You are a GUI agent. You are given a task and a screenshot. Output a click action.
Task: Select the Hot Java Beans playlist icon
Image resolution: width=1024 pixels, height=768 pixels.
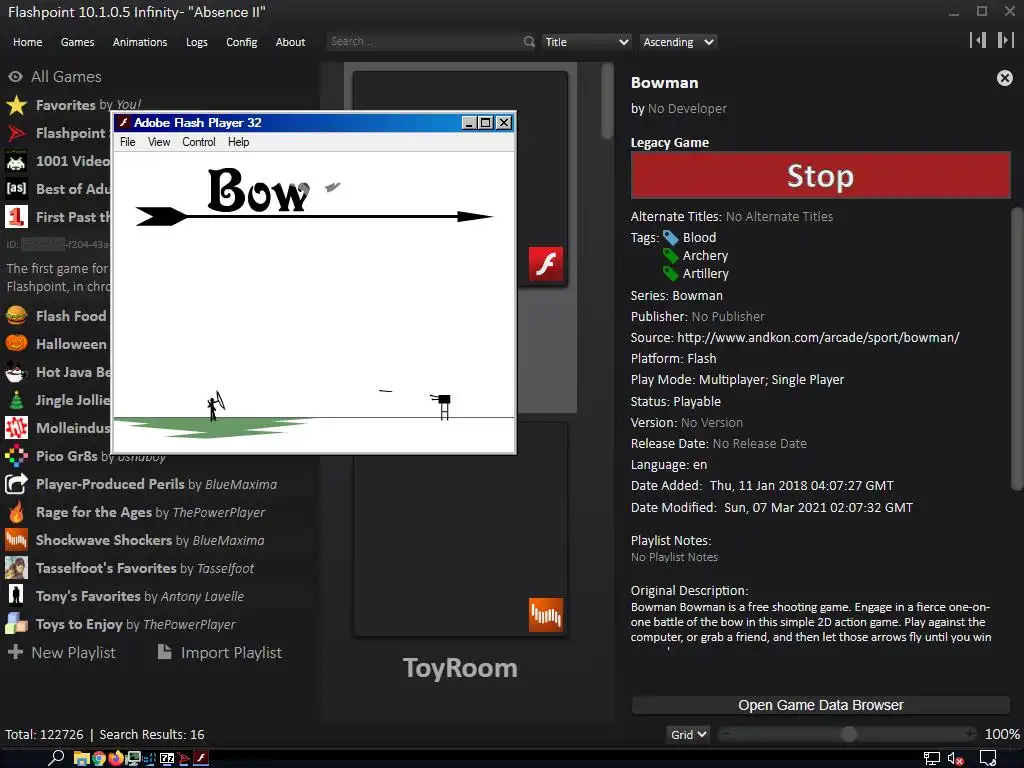click(x=16, y=372)
